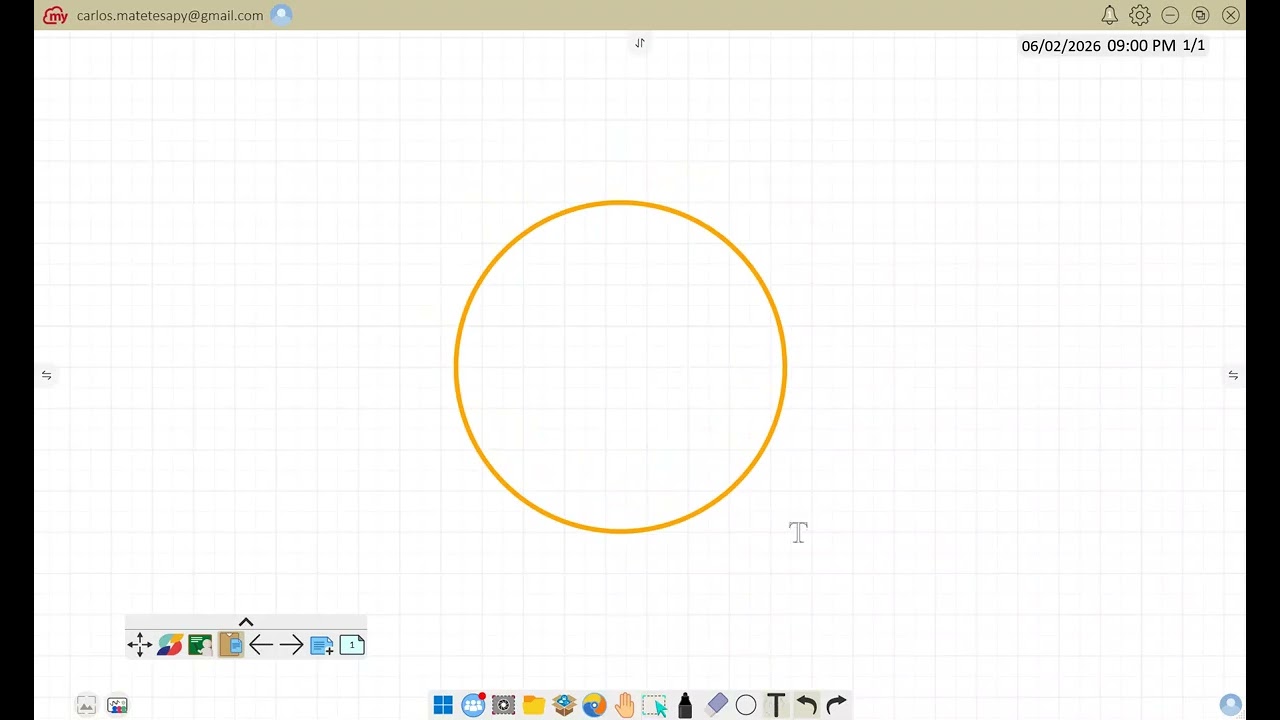Open the green classroom presenter icon
The width and height of the screenshot is (1280, 720).
point(201,645)
